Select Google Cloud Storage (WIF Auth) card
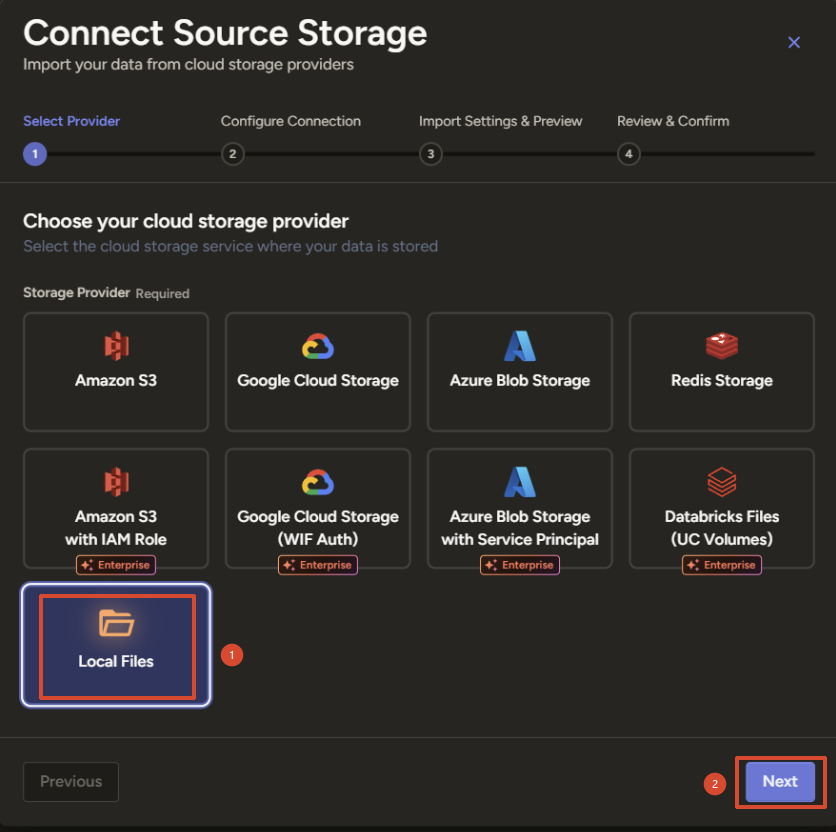The height and width of the screenshot is (832, 836). point(318,508)
